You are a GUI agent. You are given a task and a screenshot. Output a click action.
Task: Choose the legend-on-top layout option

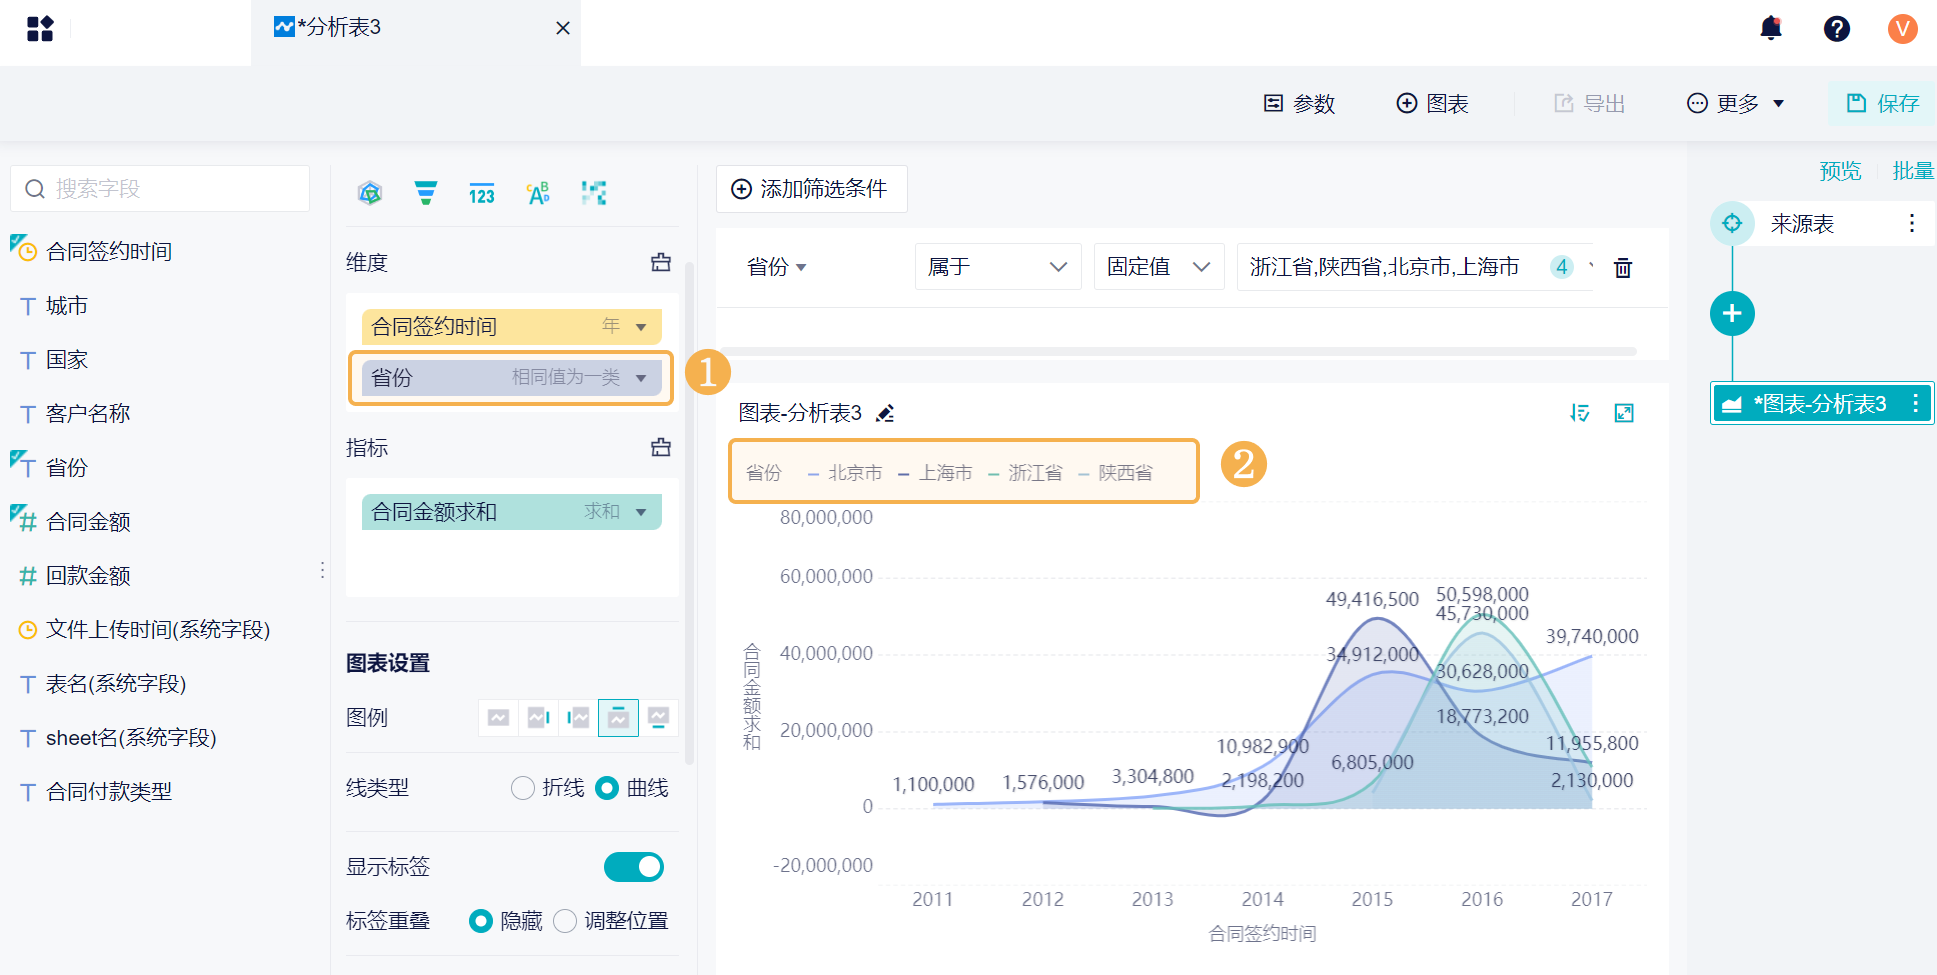(x=618, y=717)
